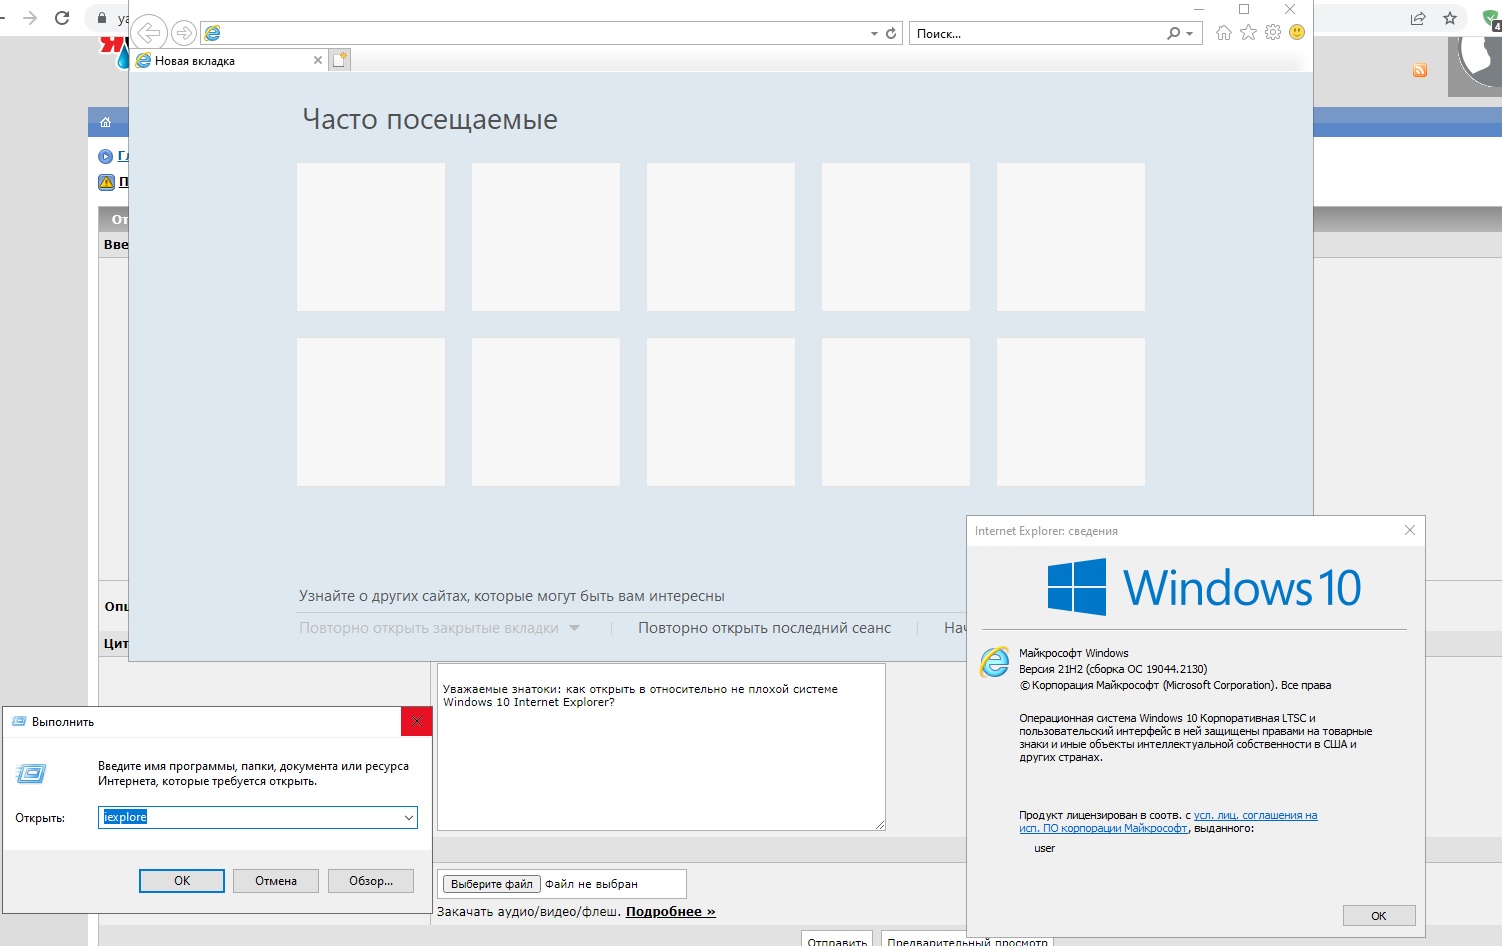Click the yellow warning triangle icon on website

pos(106,182)
